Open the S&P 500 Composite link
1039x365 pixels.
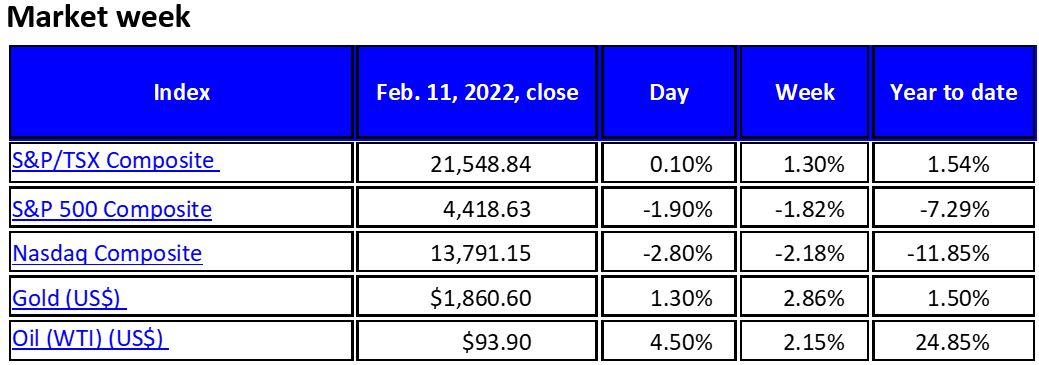click(112, 209)
